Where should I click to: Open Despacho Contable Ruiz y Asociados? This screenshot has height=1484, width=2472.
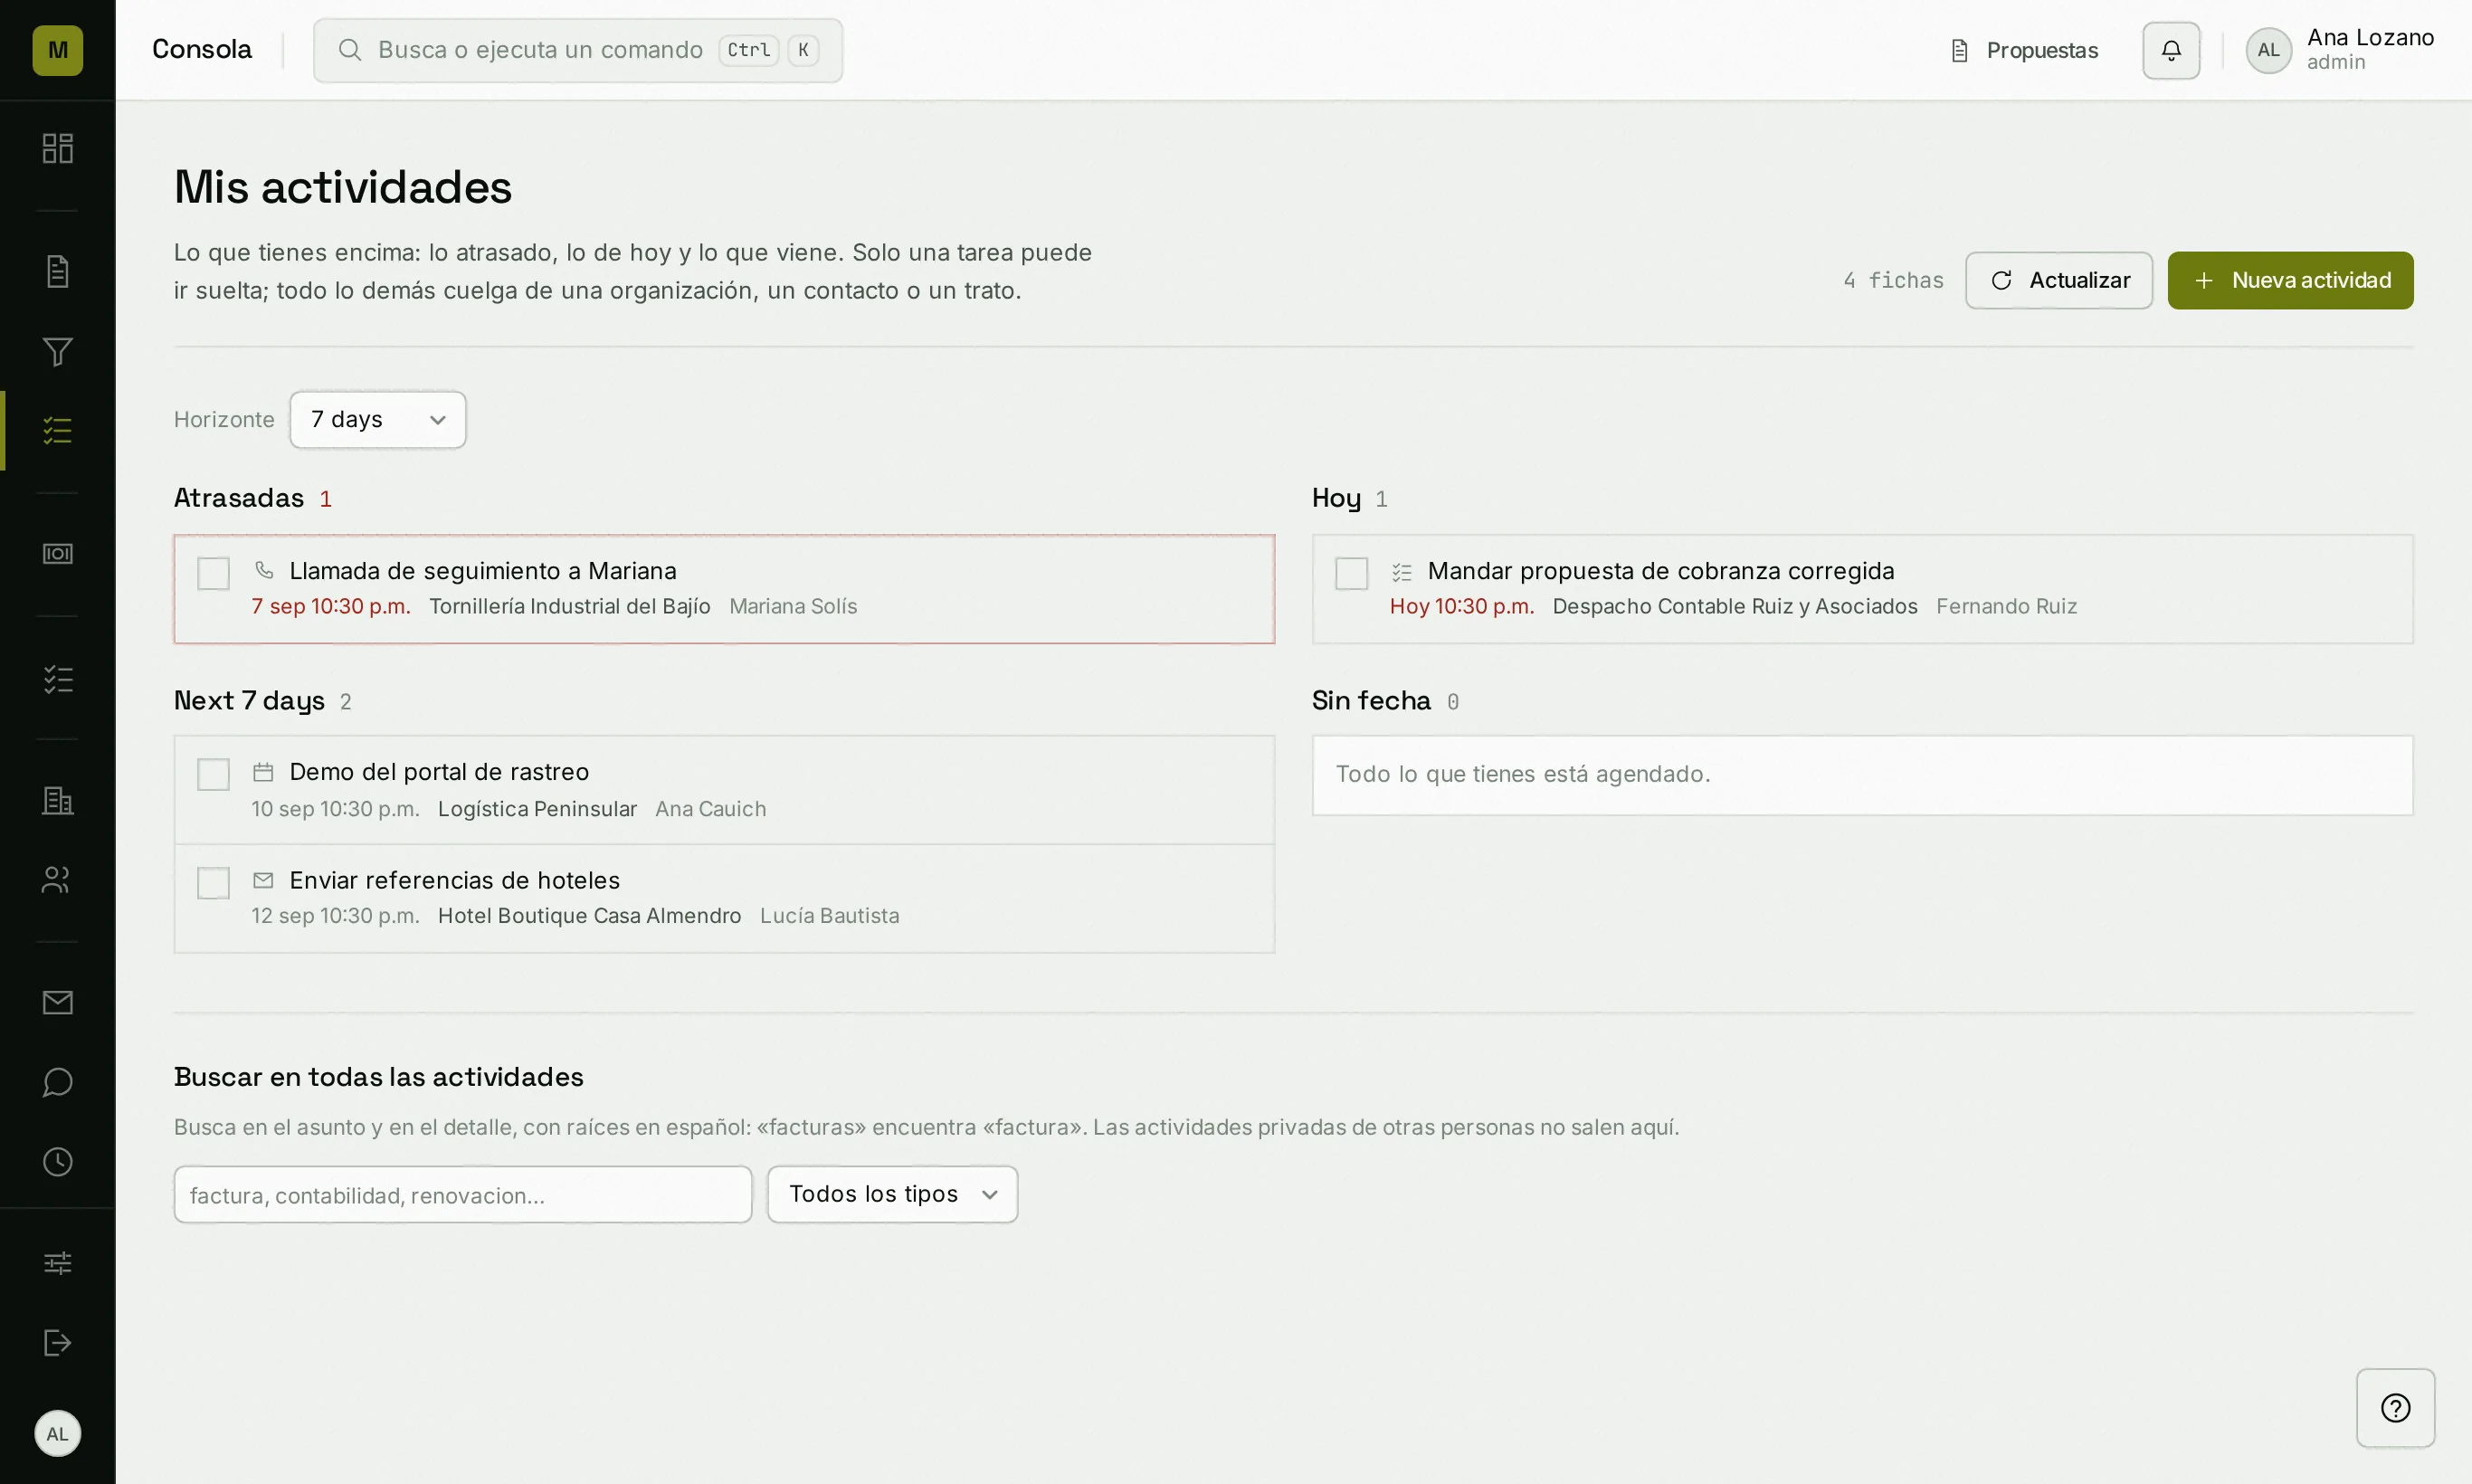click(1735, 606)
